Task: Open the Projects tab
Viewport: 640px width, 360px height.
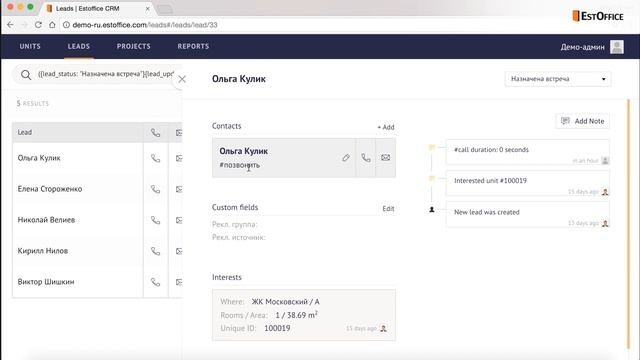Action: point(133,46)
